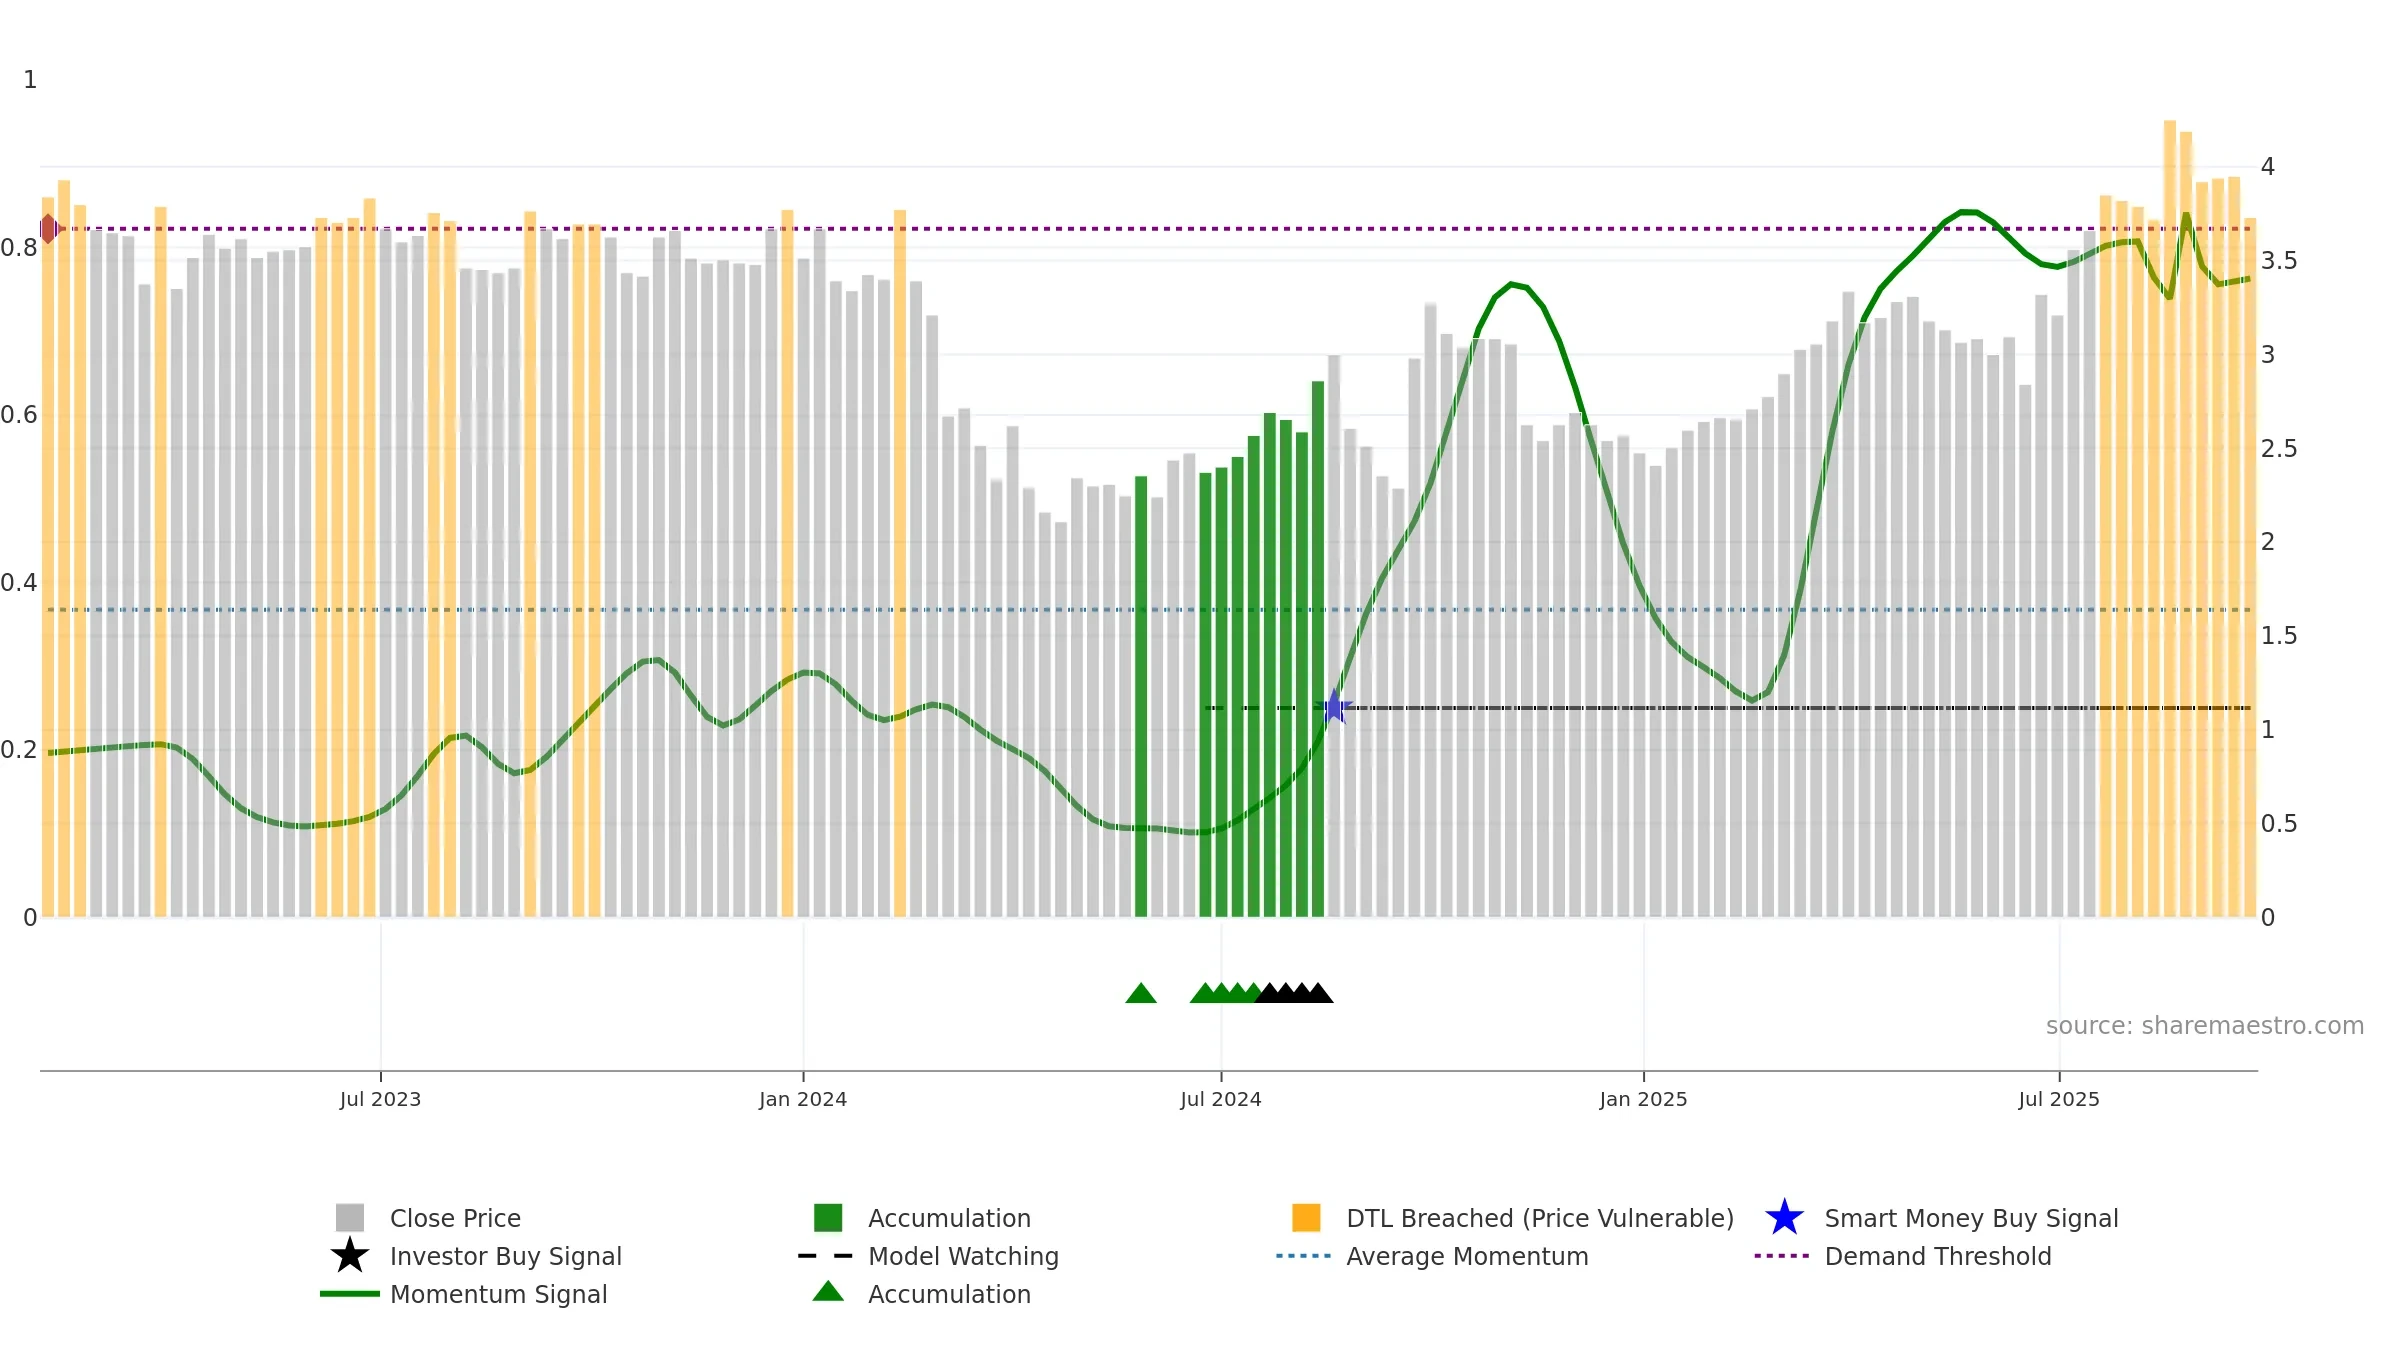
Task: Click the Jan 2025 axis label
Action: 1643,1100
